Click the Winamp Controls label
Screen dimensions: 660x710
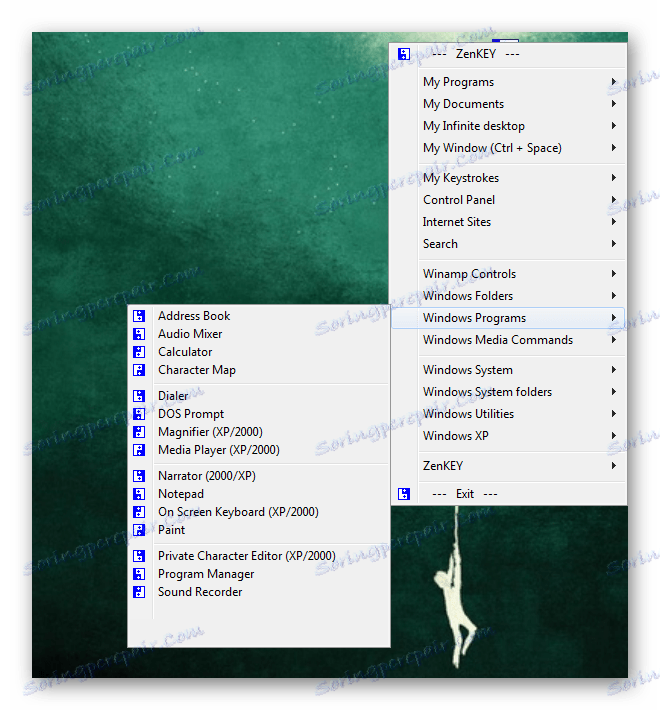pos(469,274)
